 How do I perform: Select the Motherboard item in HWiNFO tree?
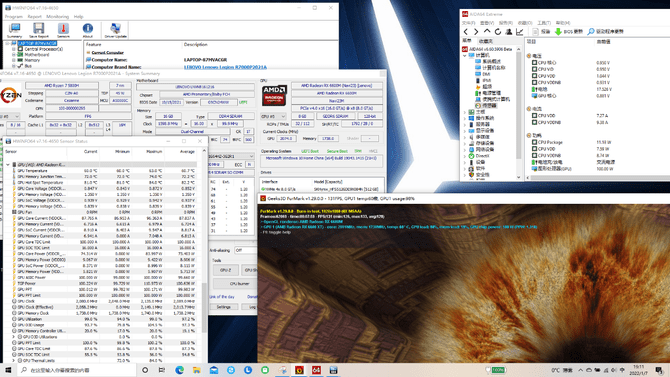tap(37, 55)
